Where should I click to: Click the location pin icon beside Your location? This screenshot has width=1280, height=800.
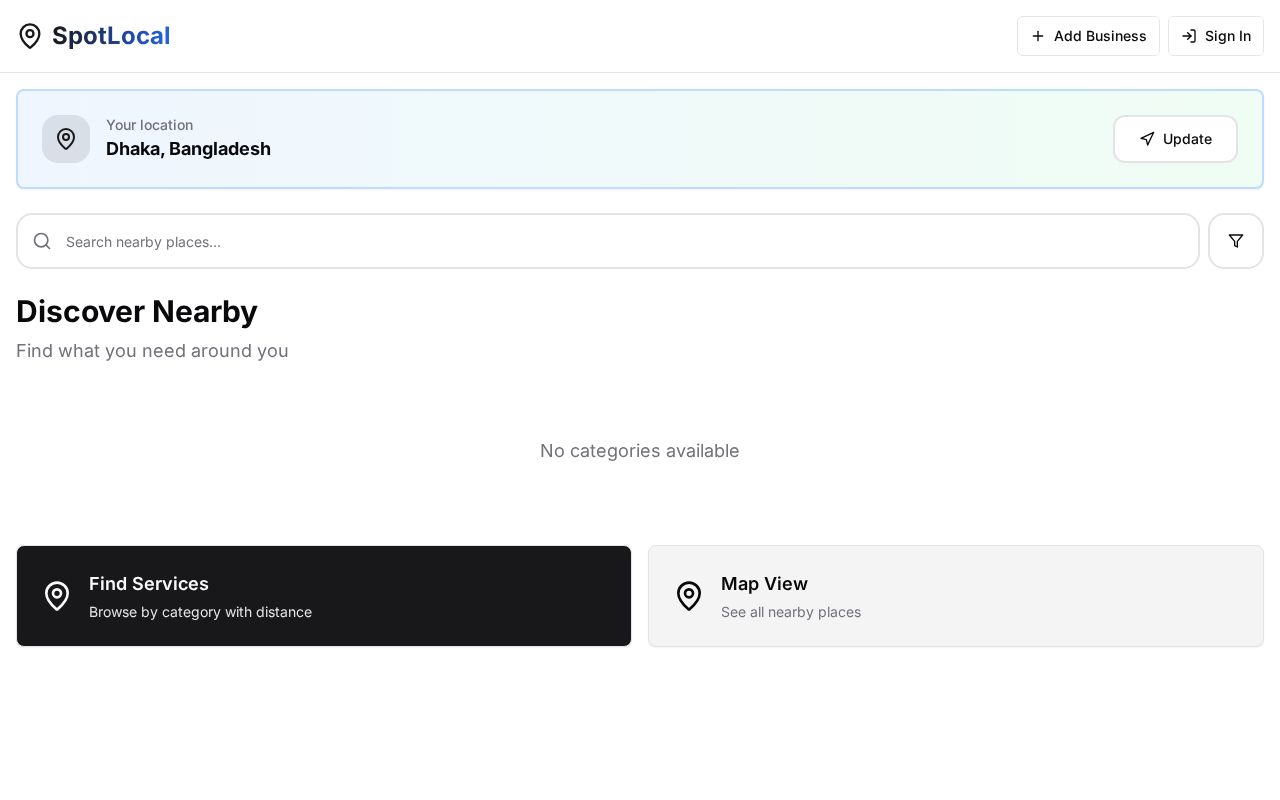click(x=66, y=139)
